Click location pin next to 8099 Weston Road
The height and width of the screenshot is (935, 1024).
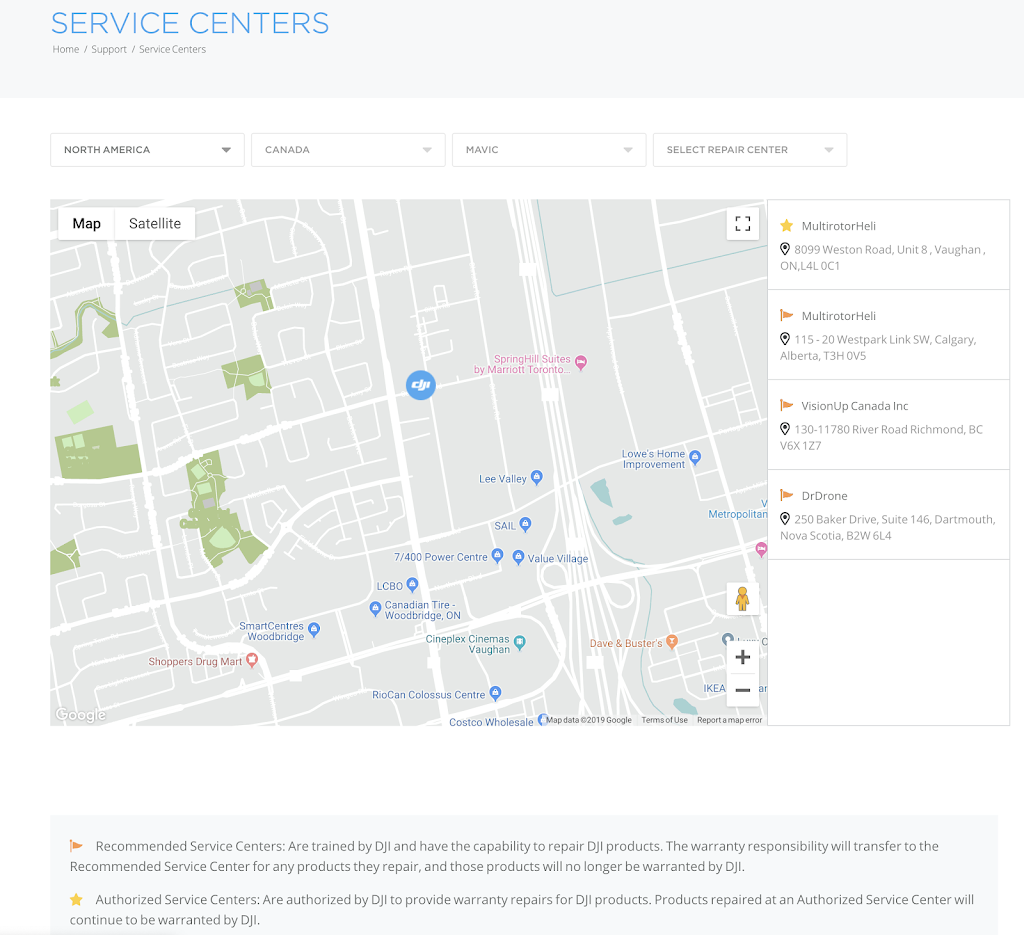click(x=785, y=249)
